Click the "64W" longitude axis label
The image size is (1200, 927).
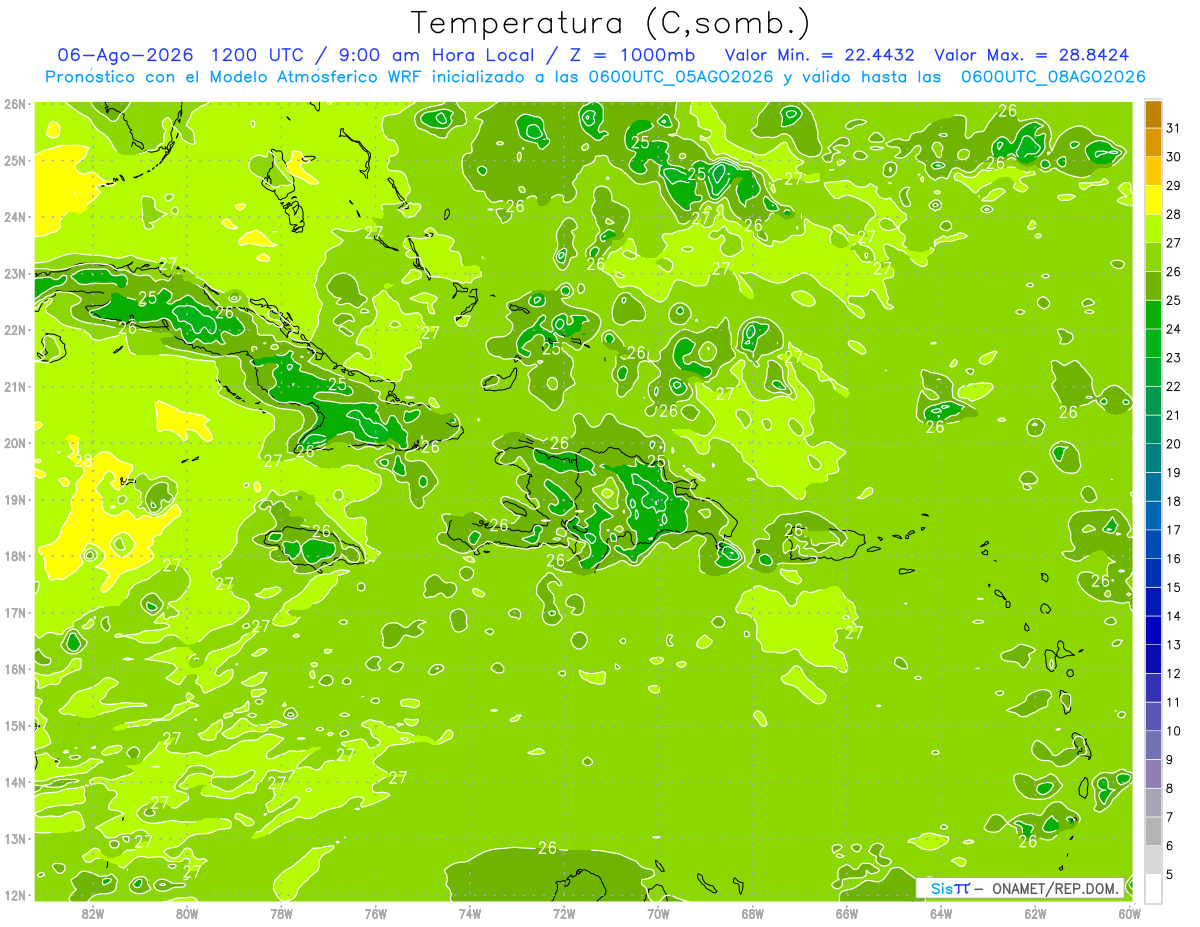[x=941, y=912]
